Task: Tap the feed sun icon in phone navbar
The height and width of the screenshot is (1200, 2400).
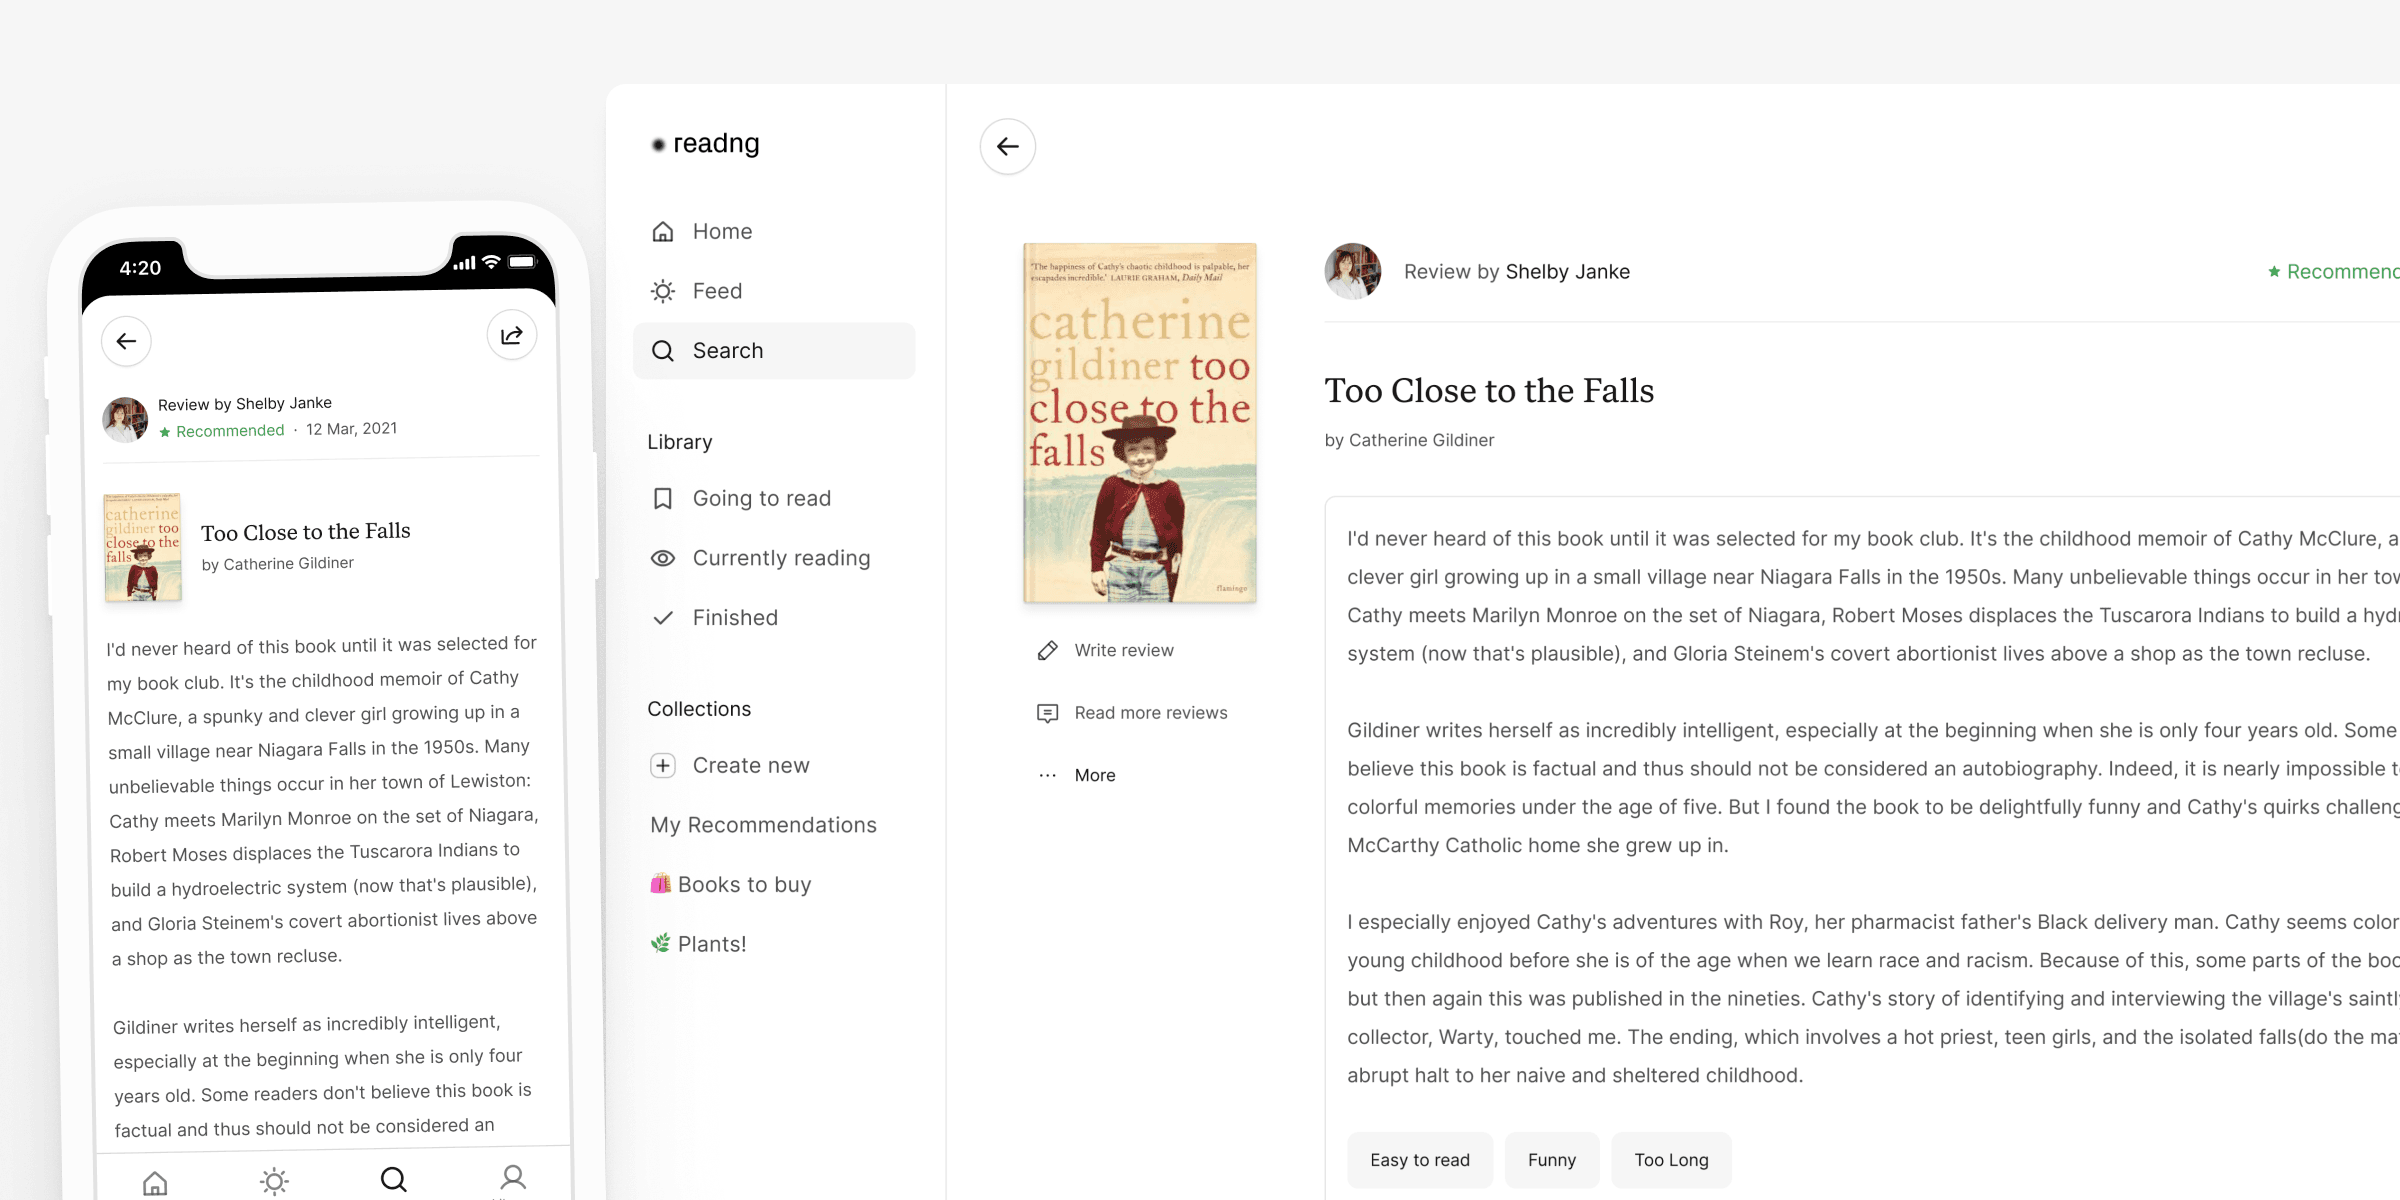Action: pos(274,1181)
